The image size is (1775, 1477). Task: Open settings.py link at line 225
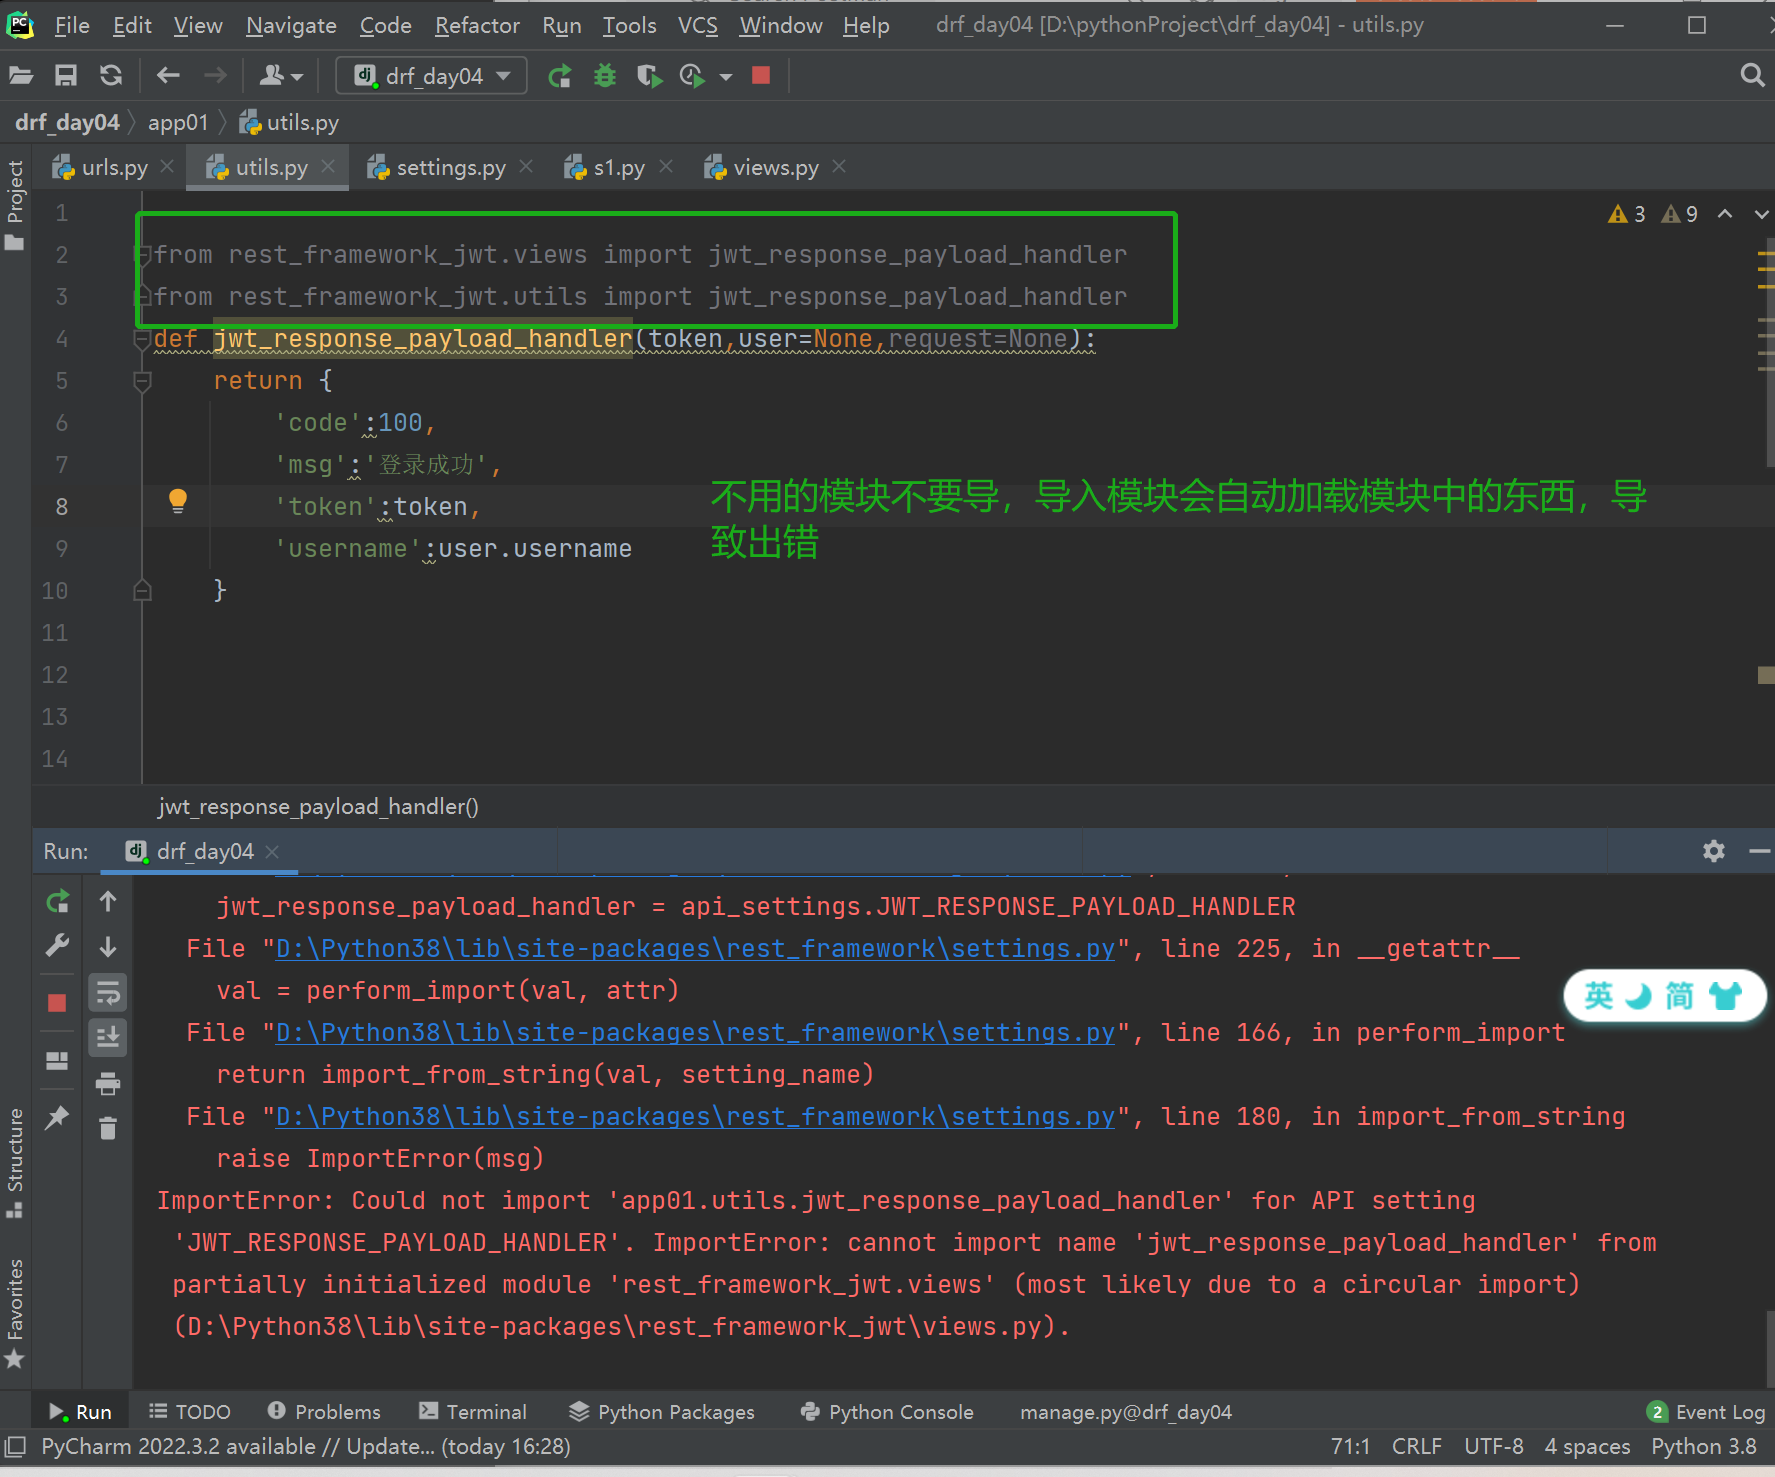695,949
